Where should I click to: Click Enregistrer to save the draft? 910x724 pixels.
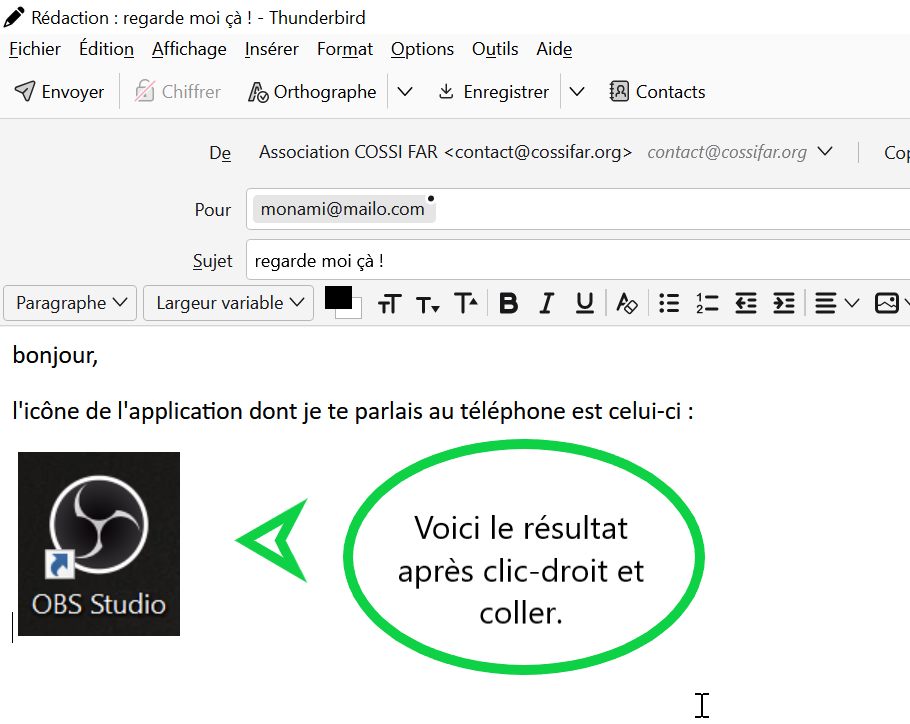click(x=494, y=92)
